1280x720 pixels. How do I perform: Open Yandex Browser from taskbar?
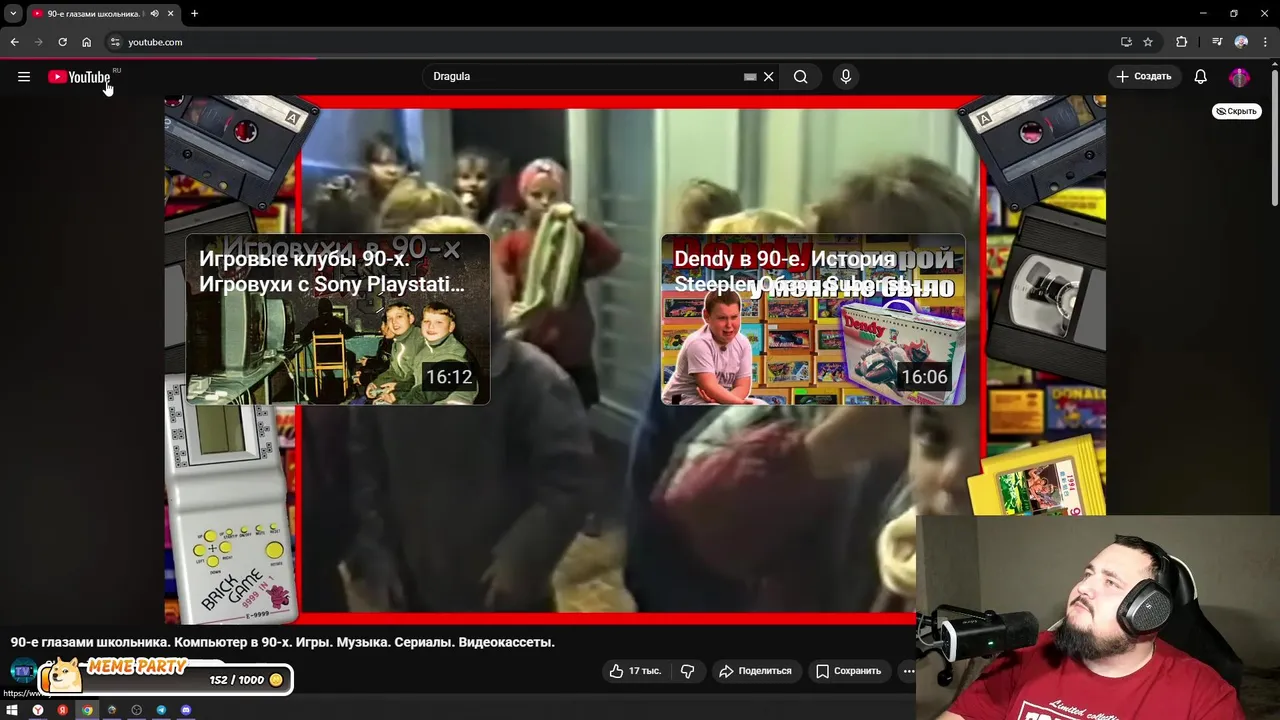37,710
